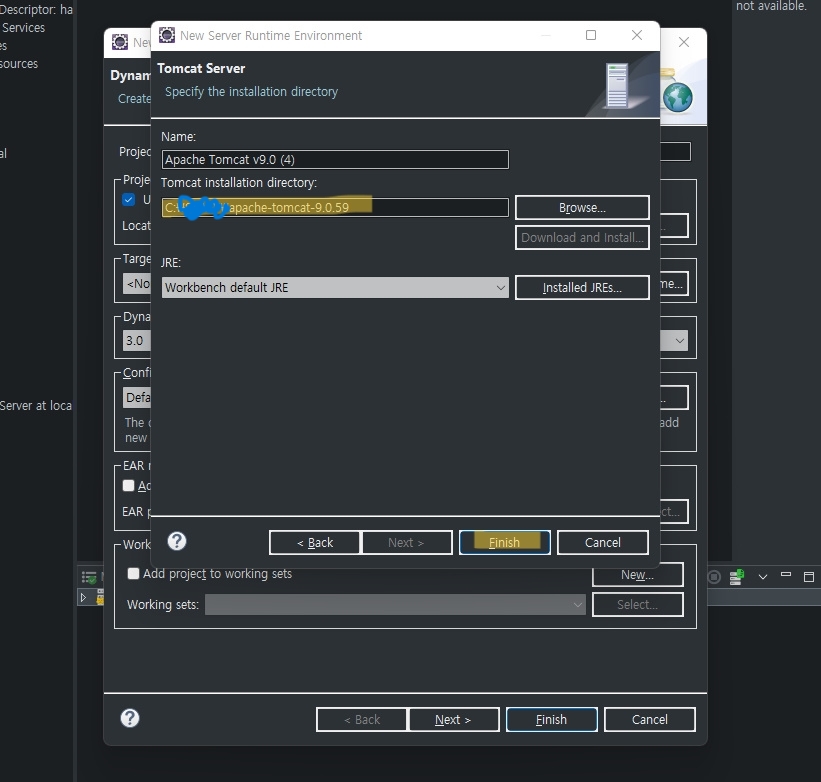Edit the server Name field

click(x=335, y=160)
